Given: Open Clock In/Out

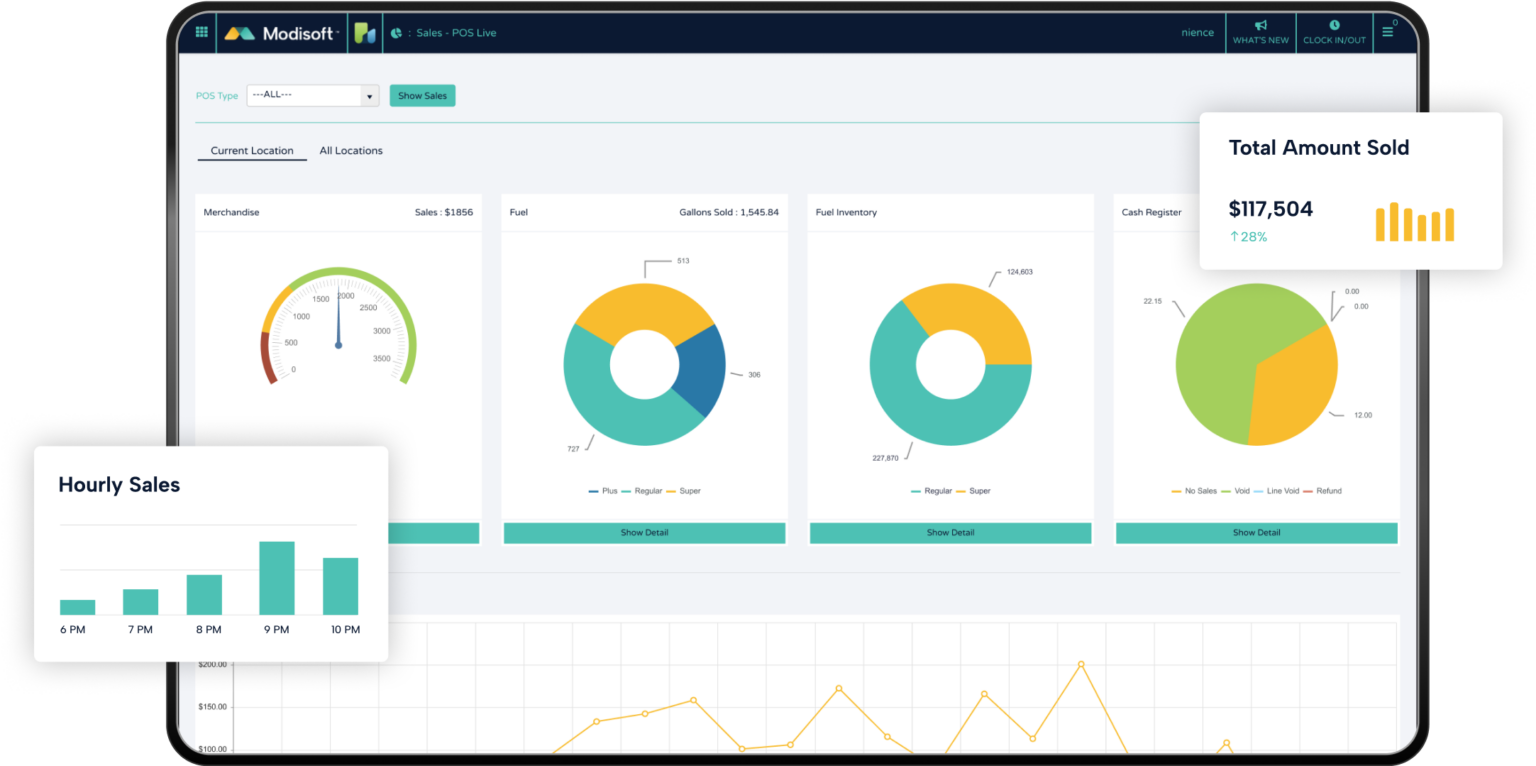Looking at the screenshot, I should (x=1334, y=32).
